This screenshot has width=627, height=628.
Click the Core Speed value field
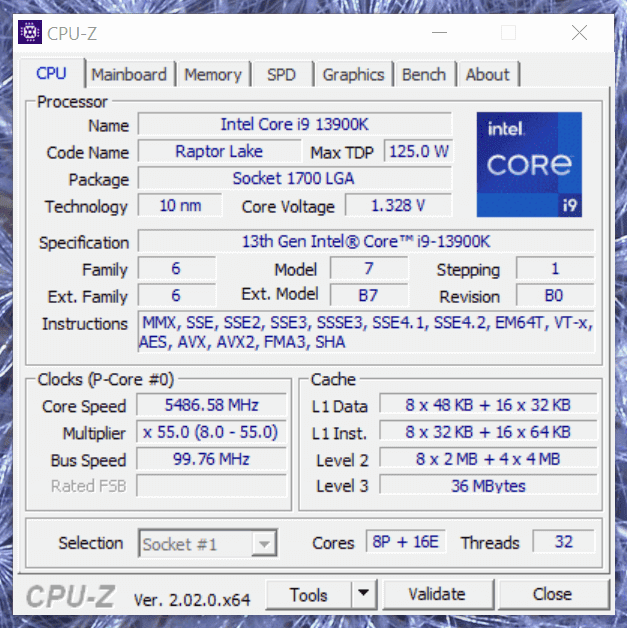(x=211, y=405)
